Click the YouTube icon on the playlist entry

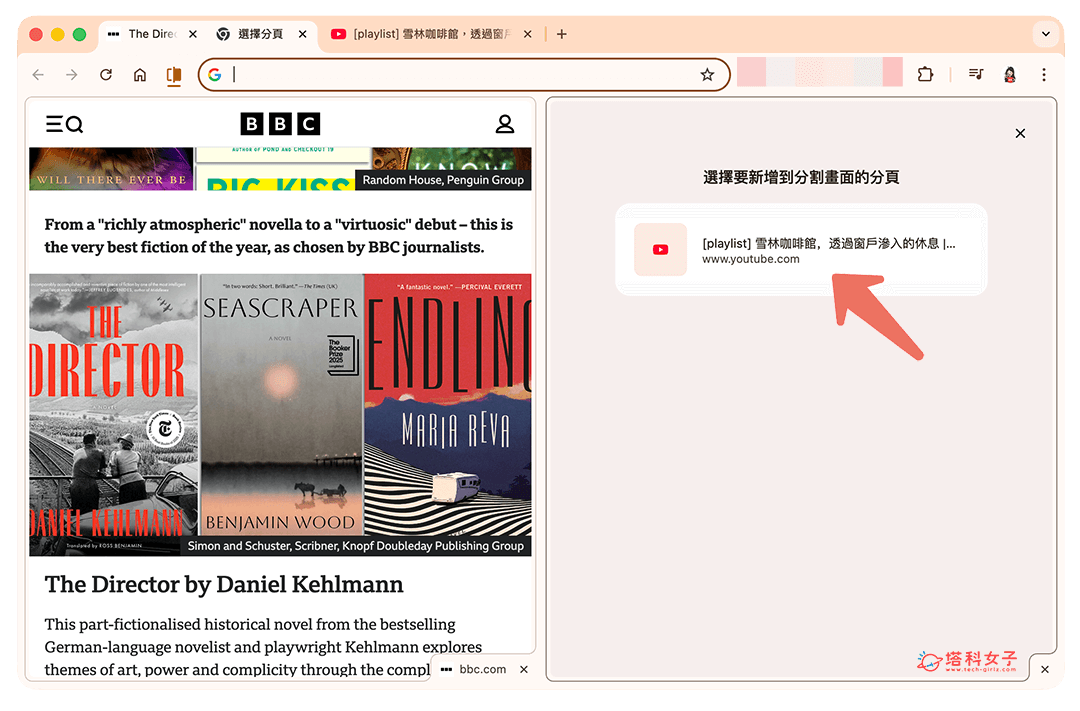click(x=660, y=250)
